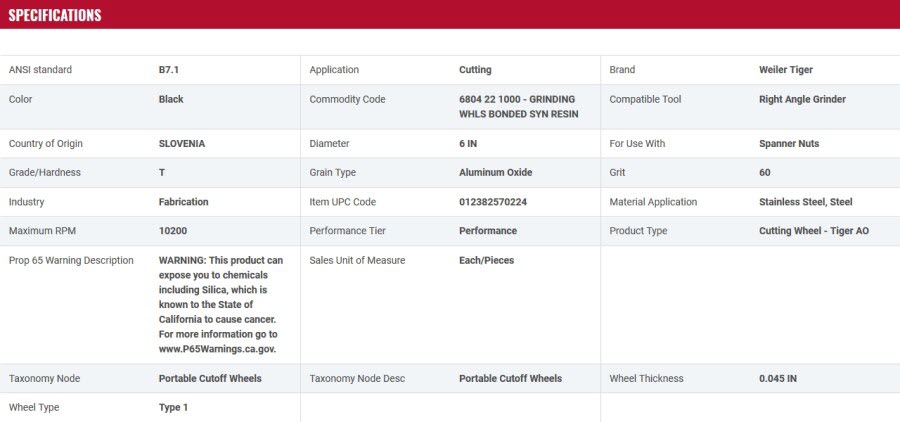The image size is (900, 422).
Task: Select the 'Maximum RPM' label
Action: [42, 231]
